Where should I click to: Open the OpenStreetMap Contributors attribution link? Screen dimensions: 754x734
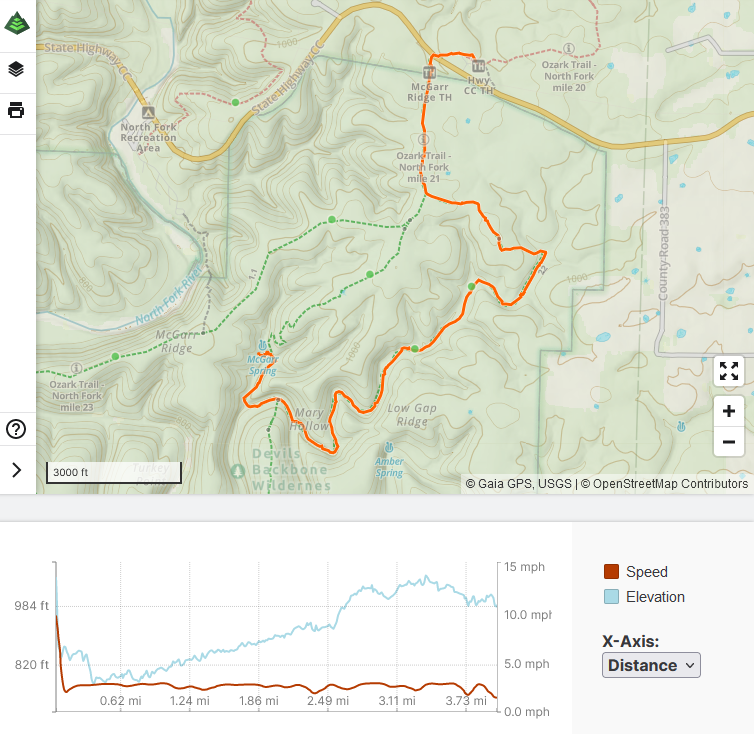pyautogui.click(x=670, y=484)
